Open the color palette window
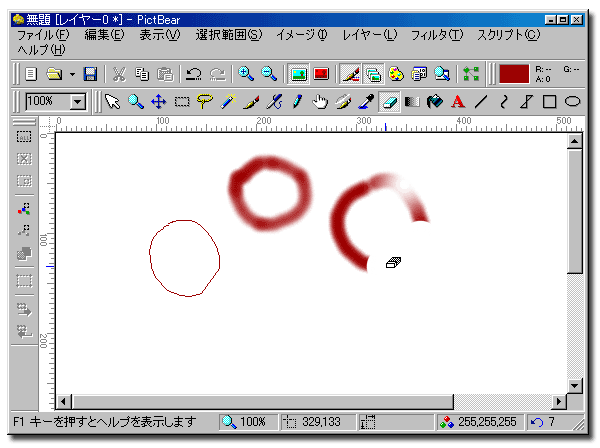 click(x=396, y=74)
